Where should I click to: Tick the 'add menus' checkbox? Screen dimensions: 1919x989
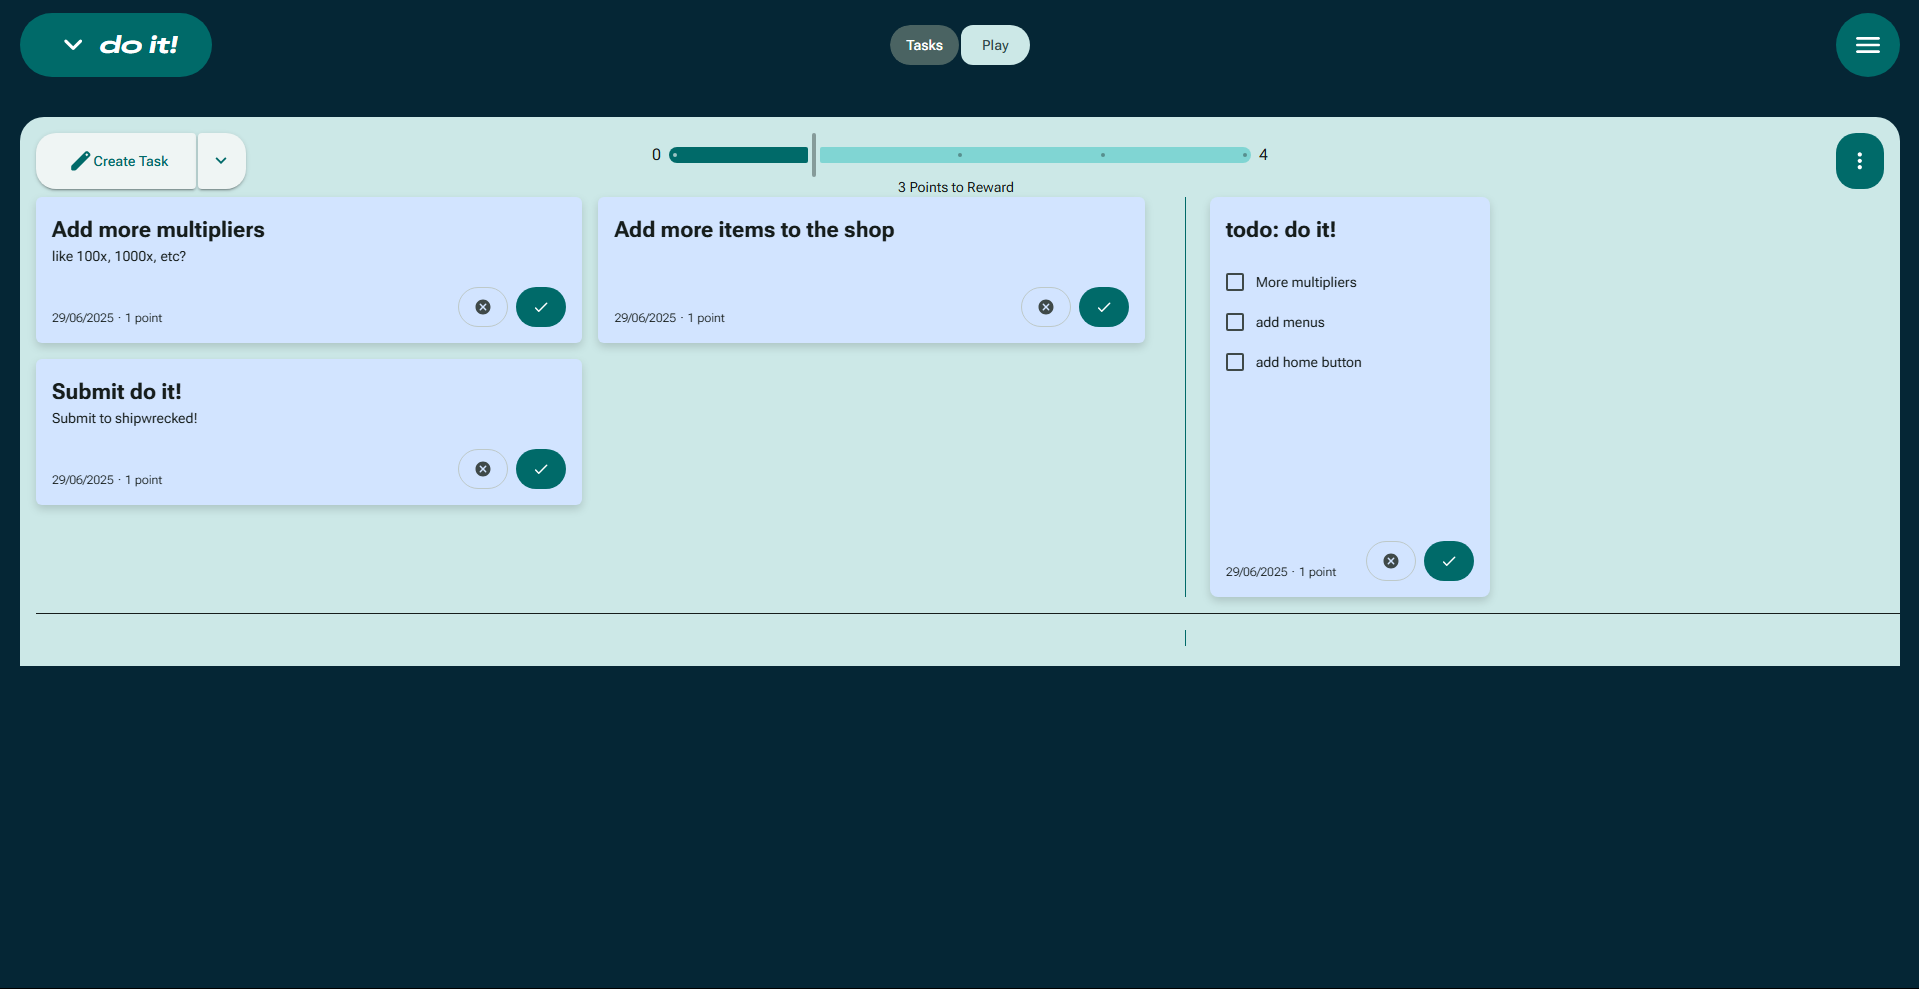click(1235, 322)
